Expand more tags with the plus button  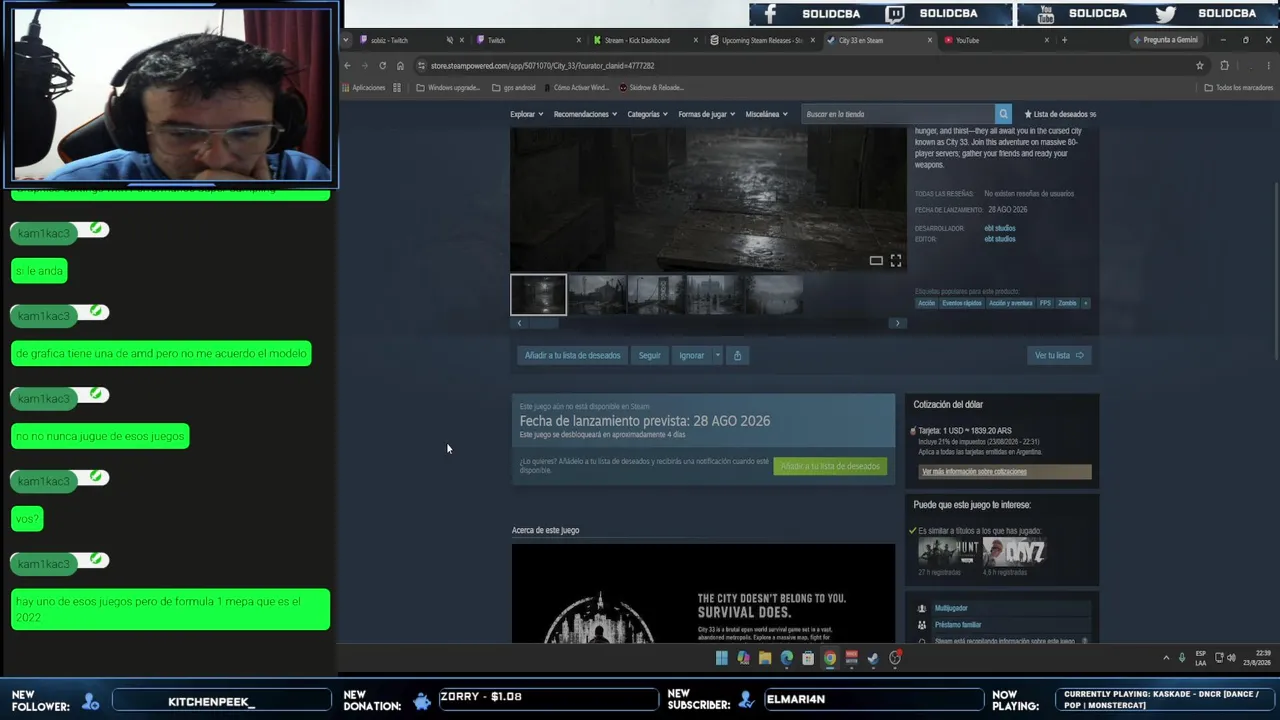(1085, 303)
